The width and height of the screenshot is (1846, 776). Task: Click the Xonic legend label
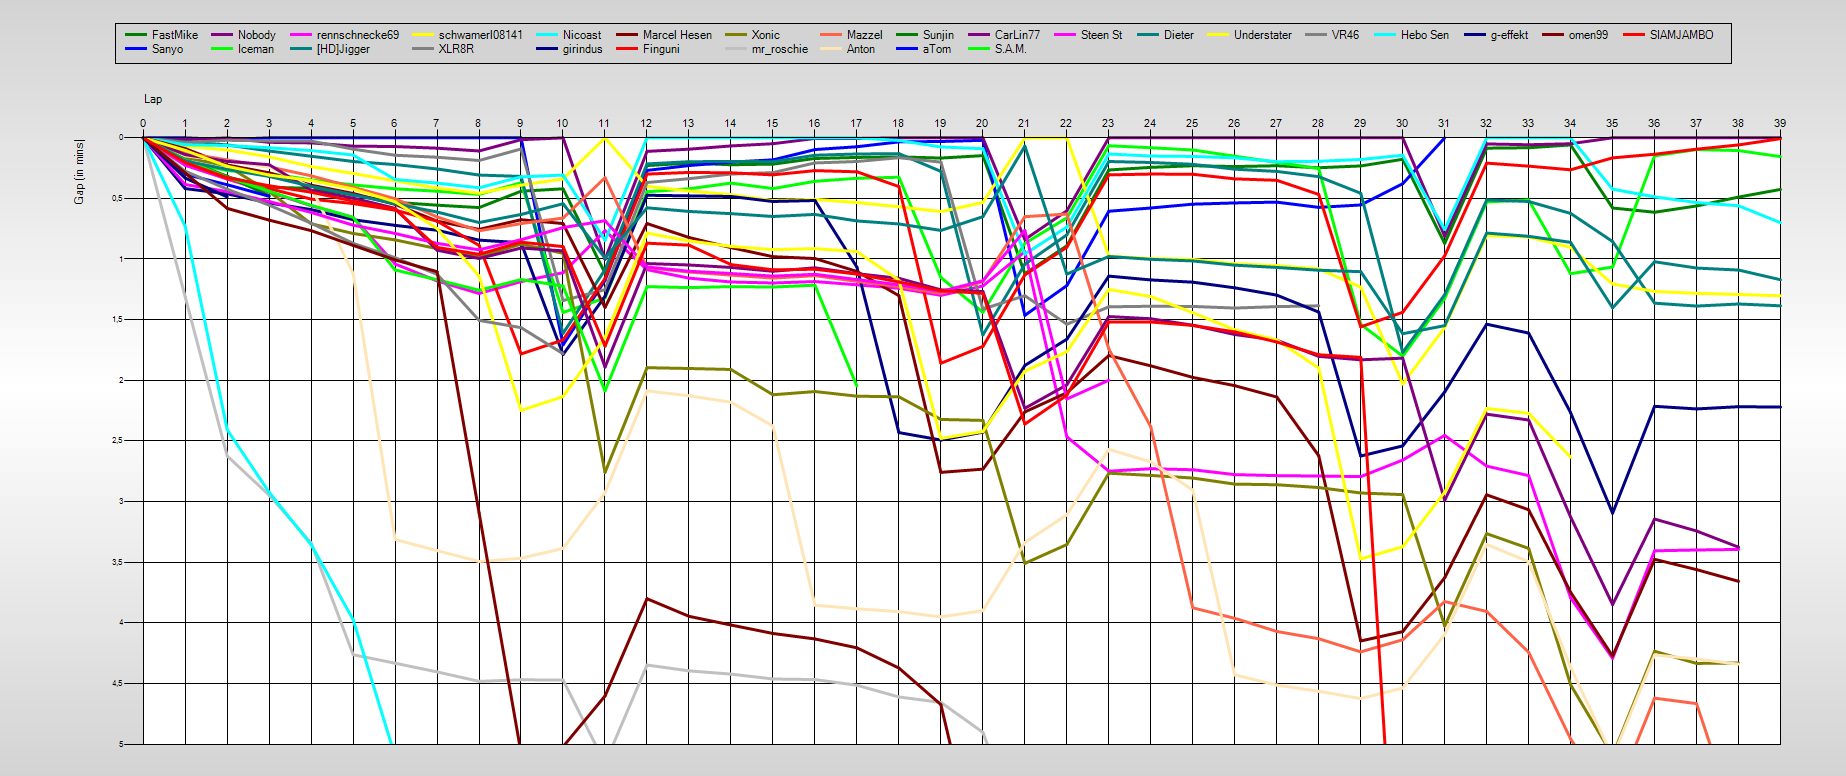[x=765, y=35]
